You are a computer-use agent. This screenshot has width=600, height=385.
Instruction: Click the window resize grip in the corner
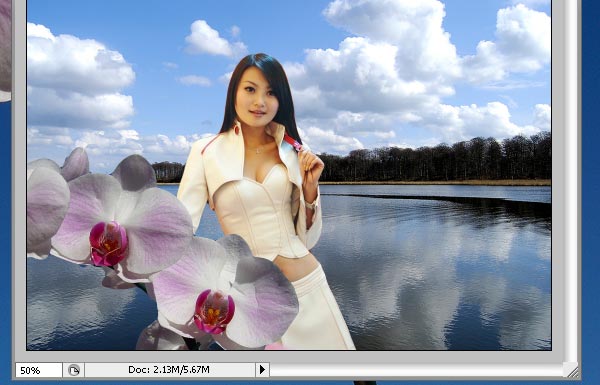[x=572, y=370]
